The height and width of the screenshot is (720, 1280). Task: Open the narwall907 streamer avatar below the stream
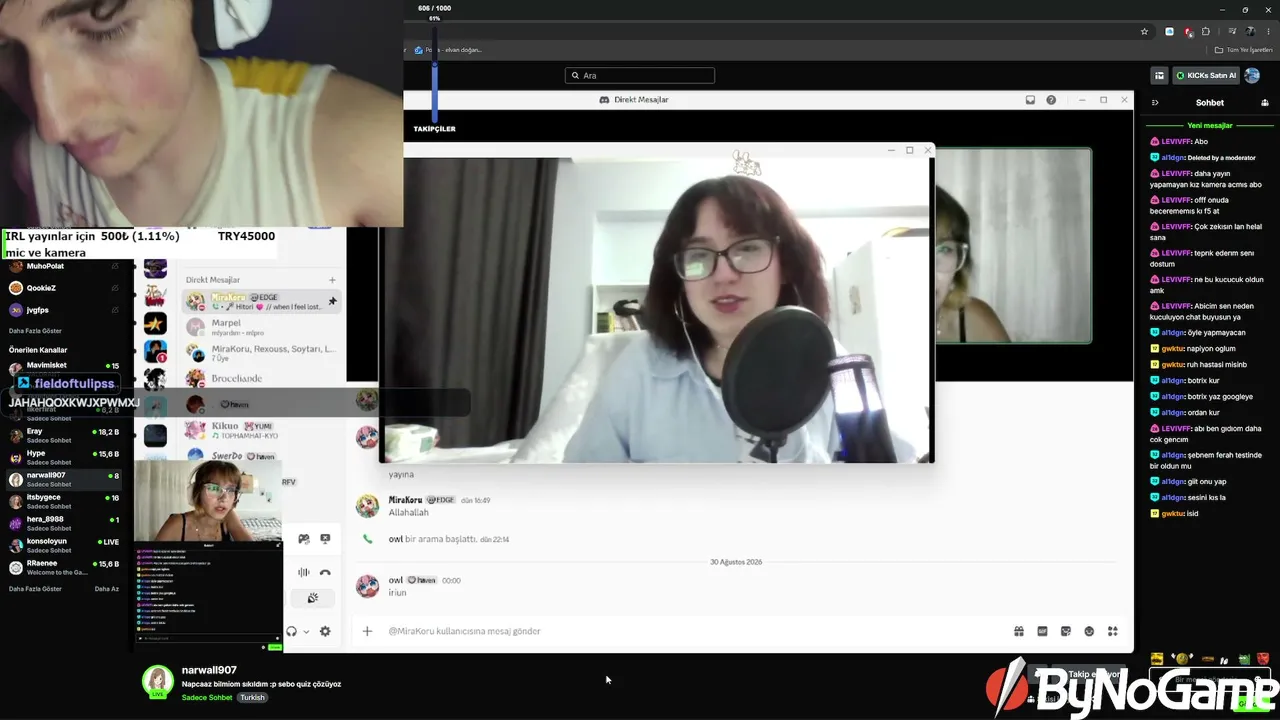pos(157,681)
